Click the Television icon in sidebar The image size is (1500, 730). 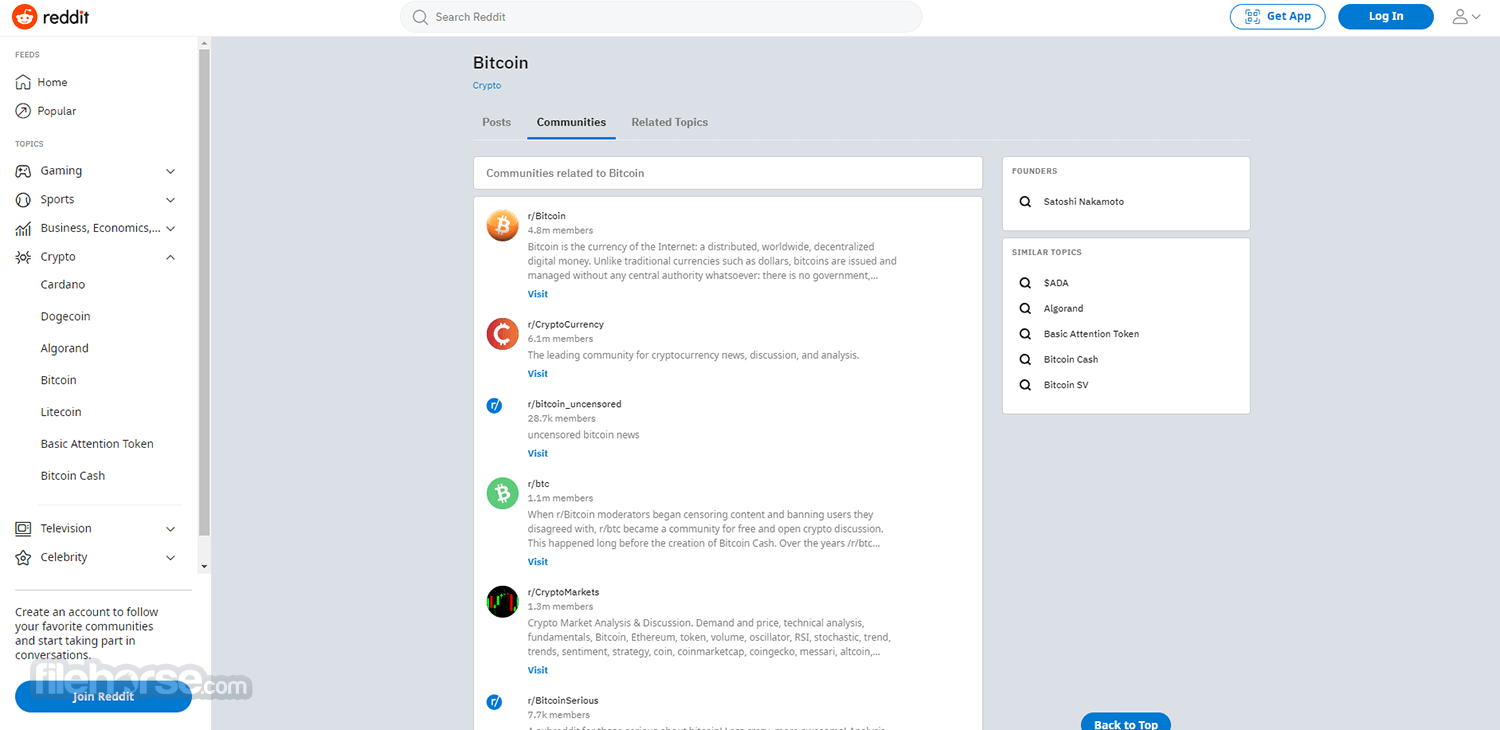click(23, 529)
